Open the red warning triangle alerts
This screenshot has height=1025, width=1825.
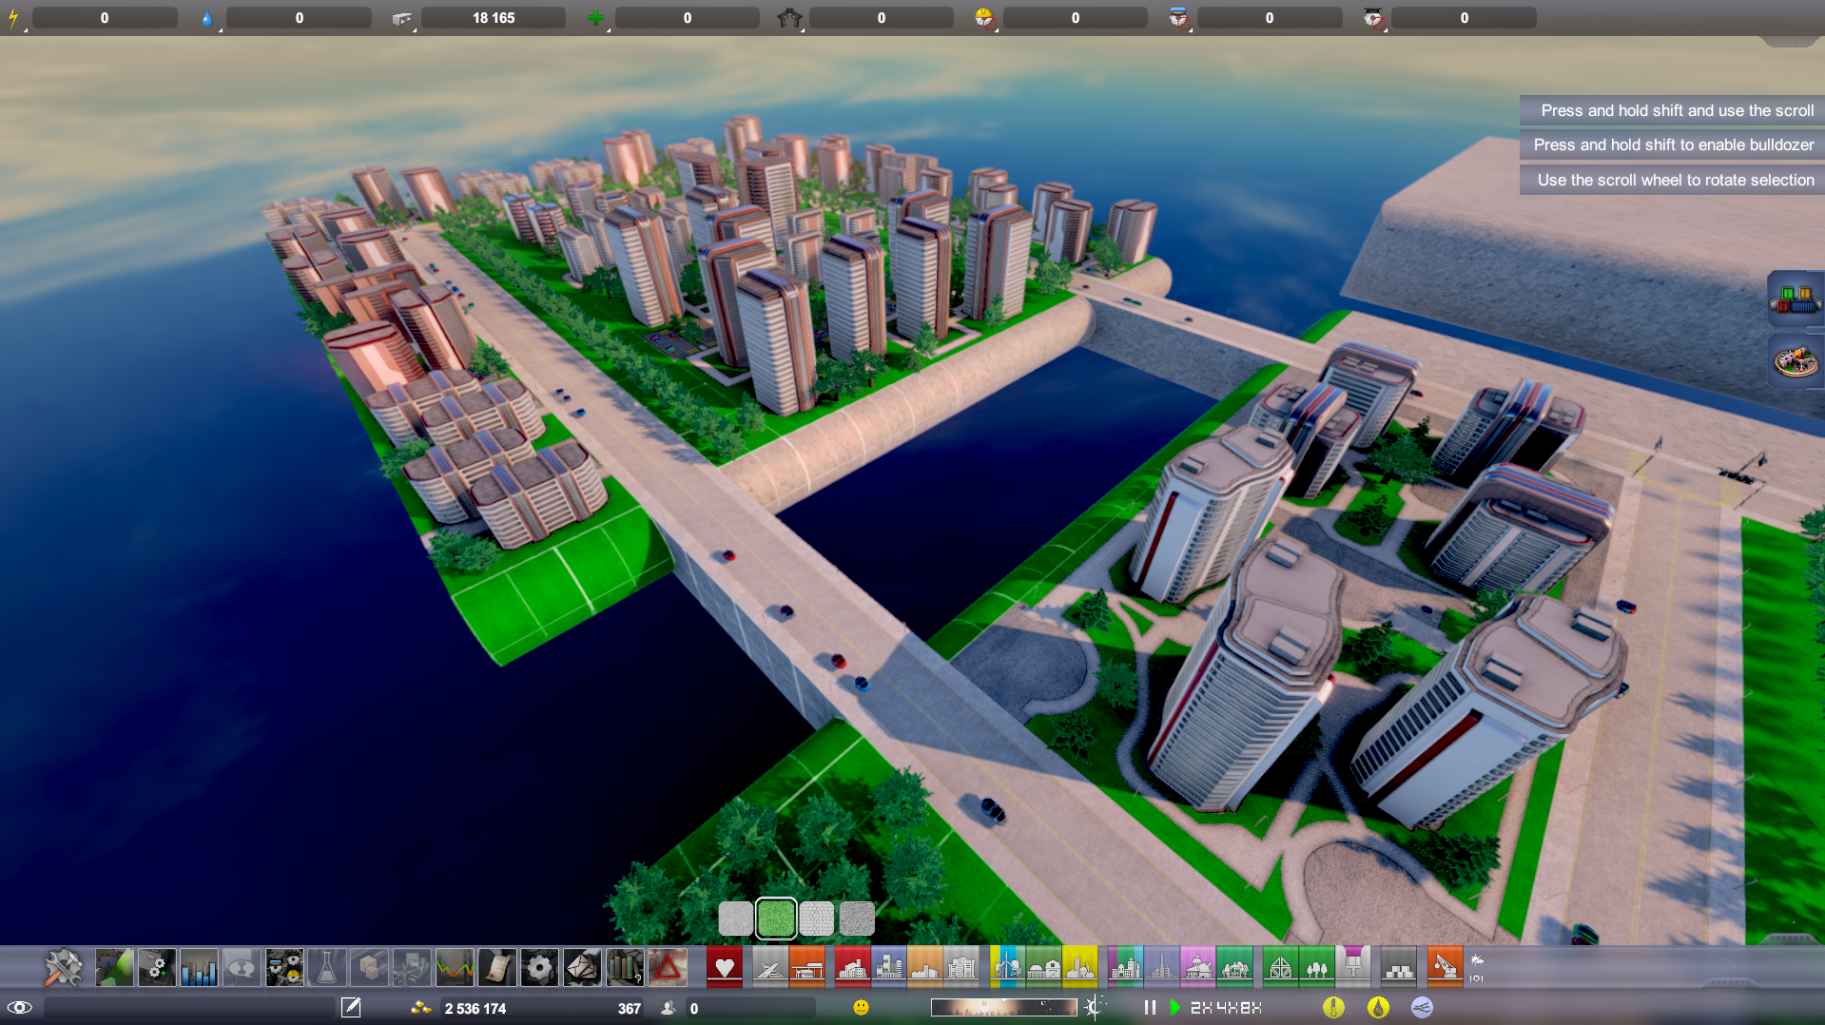(667, 968)
